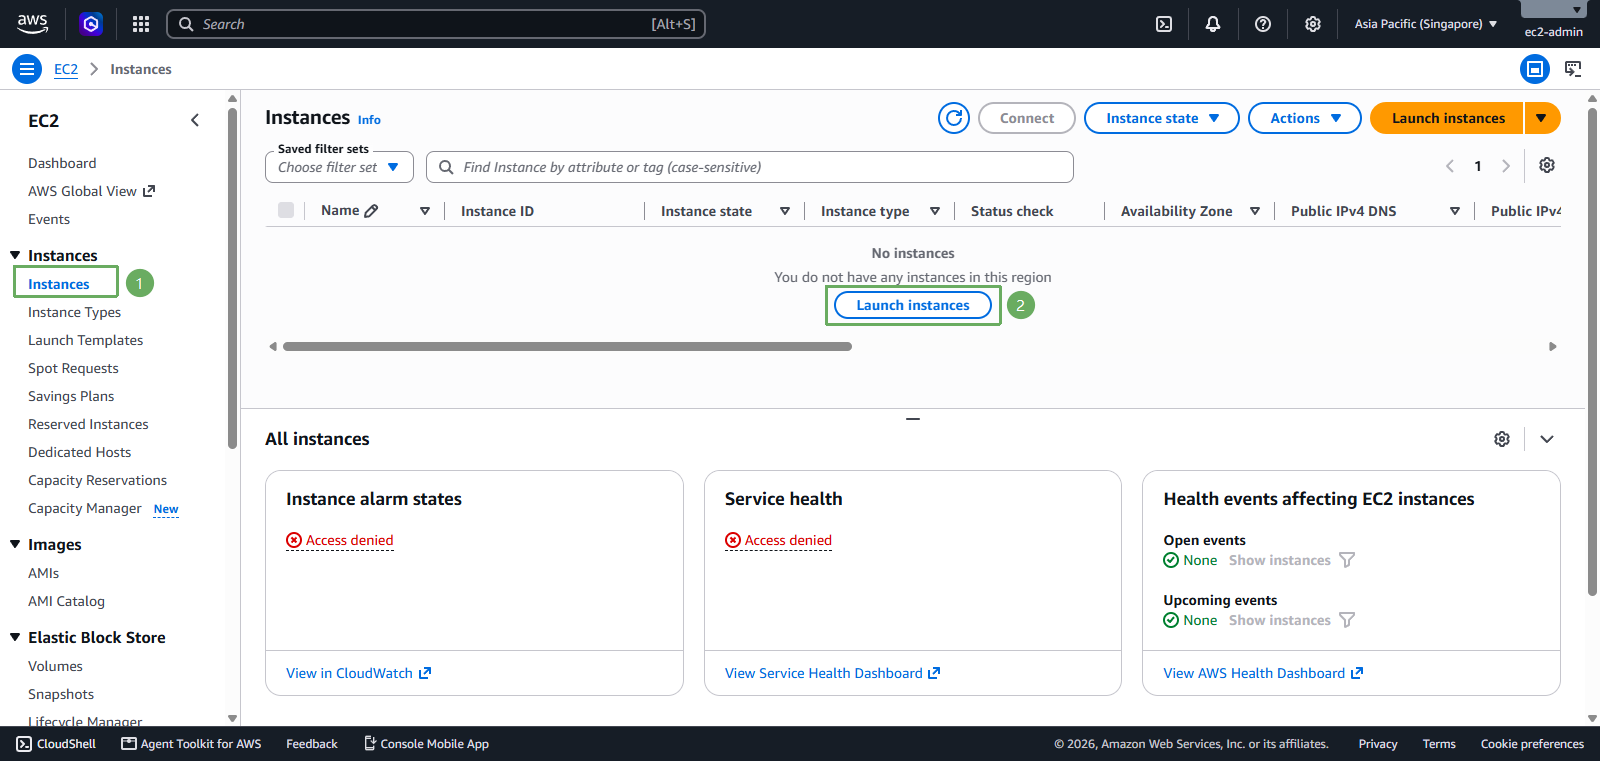This screenshot has height=761, width=1600.
Task: Collapse the Elastic Block Store section
Action: [15, 637]
